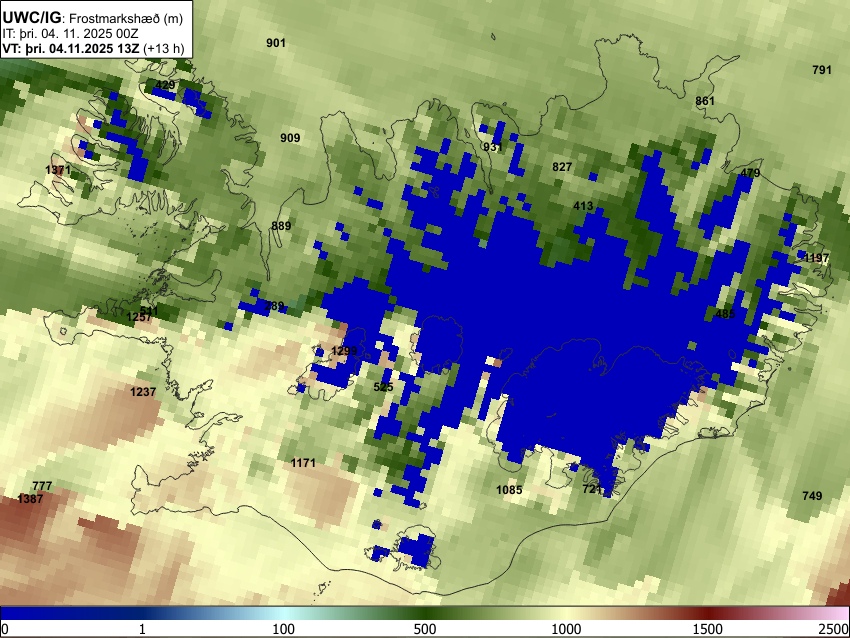Click the 777 value label

click(x=42, y=486)
